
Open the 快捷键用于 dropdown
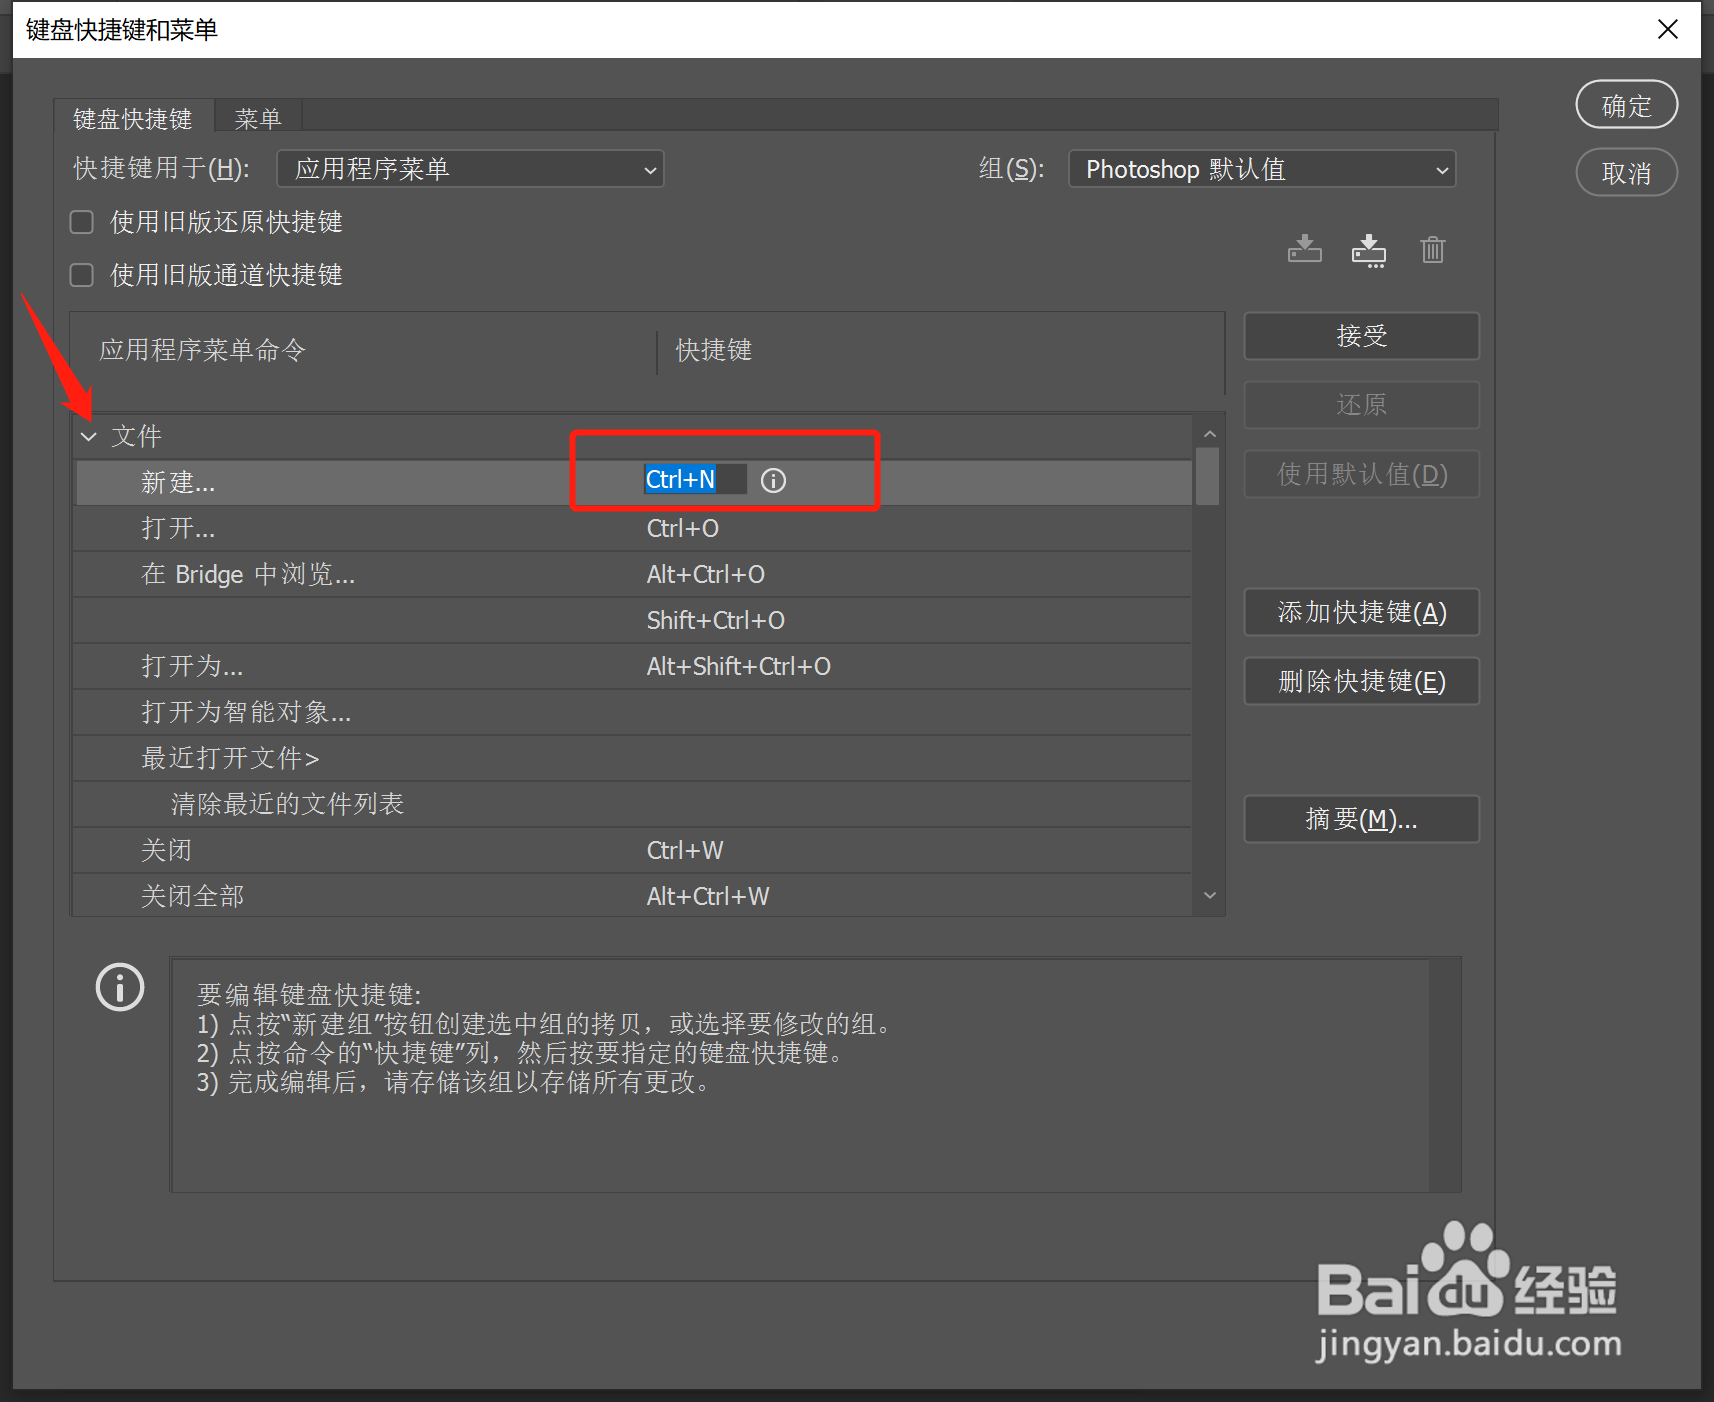[470, 169]
